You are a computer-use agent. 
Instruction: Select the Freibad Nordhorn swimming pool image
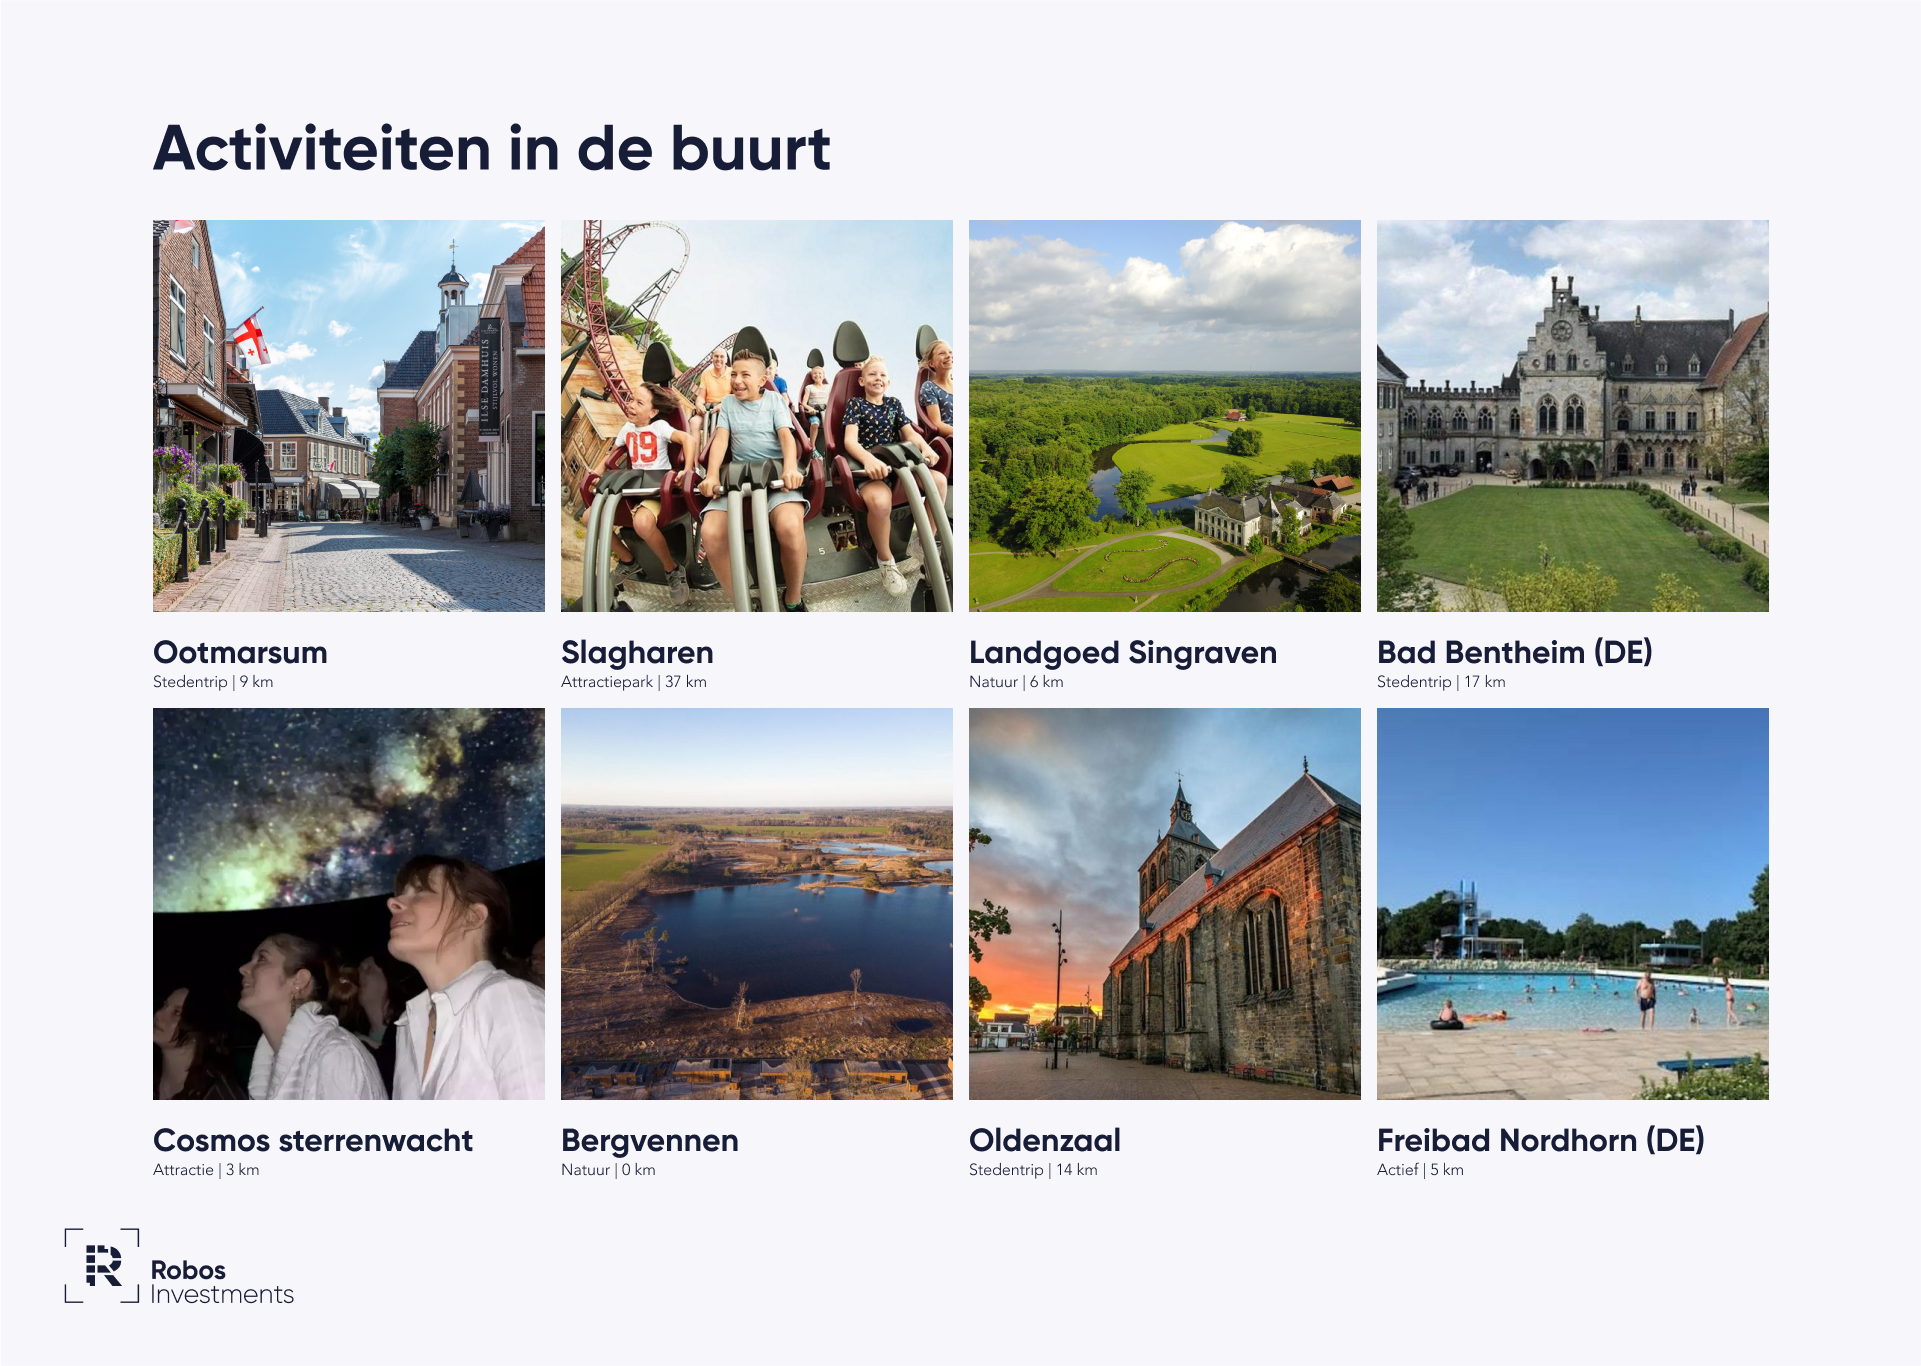coord(1572,903)
